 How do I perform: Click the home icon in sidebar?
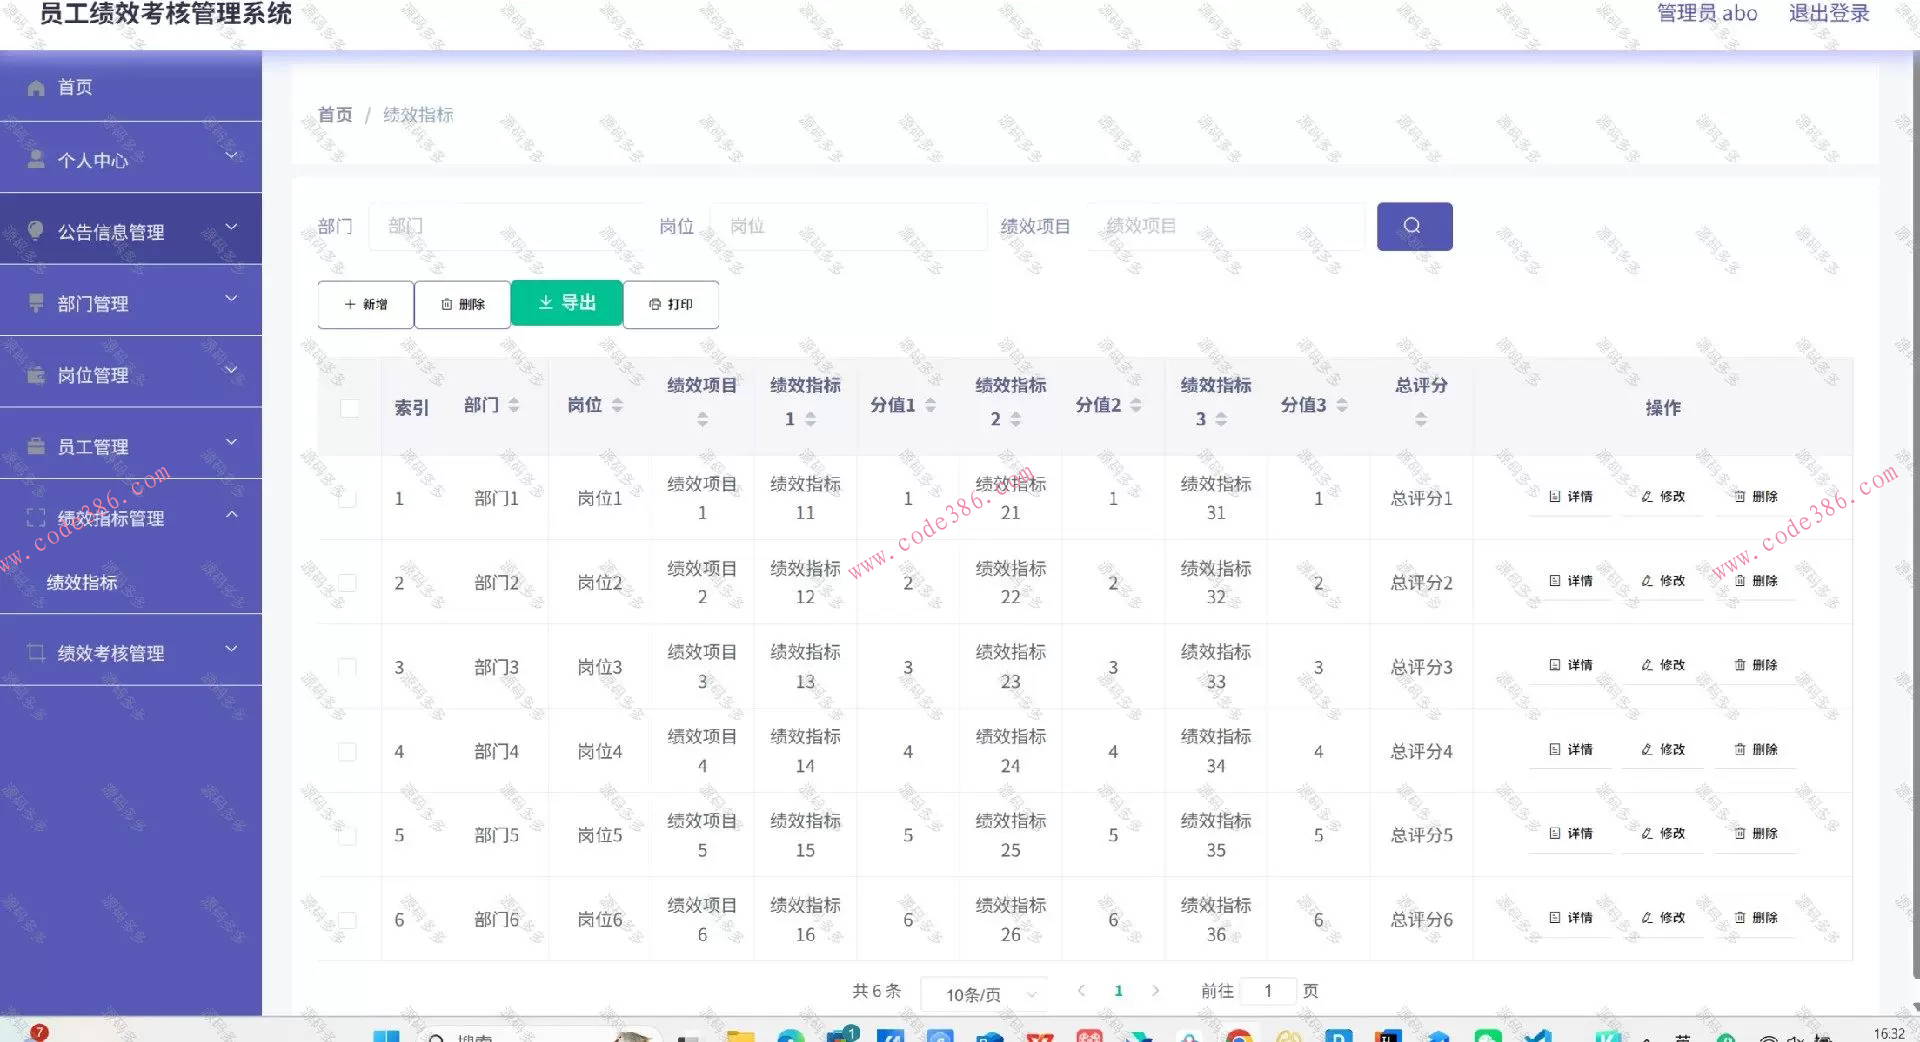click(x=36, y=88)
